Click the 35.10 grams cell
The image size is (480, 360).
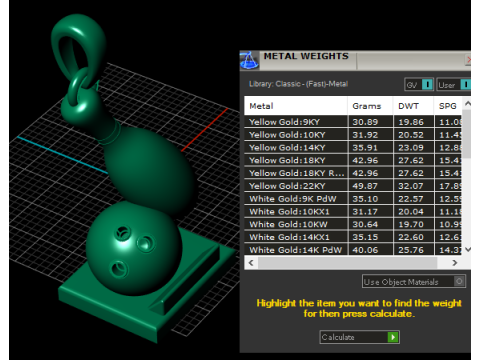[x=370, y=199]
